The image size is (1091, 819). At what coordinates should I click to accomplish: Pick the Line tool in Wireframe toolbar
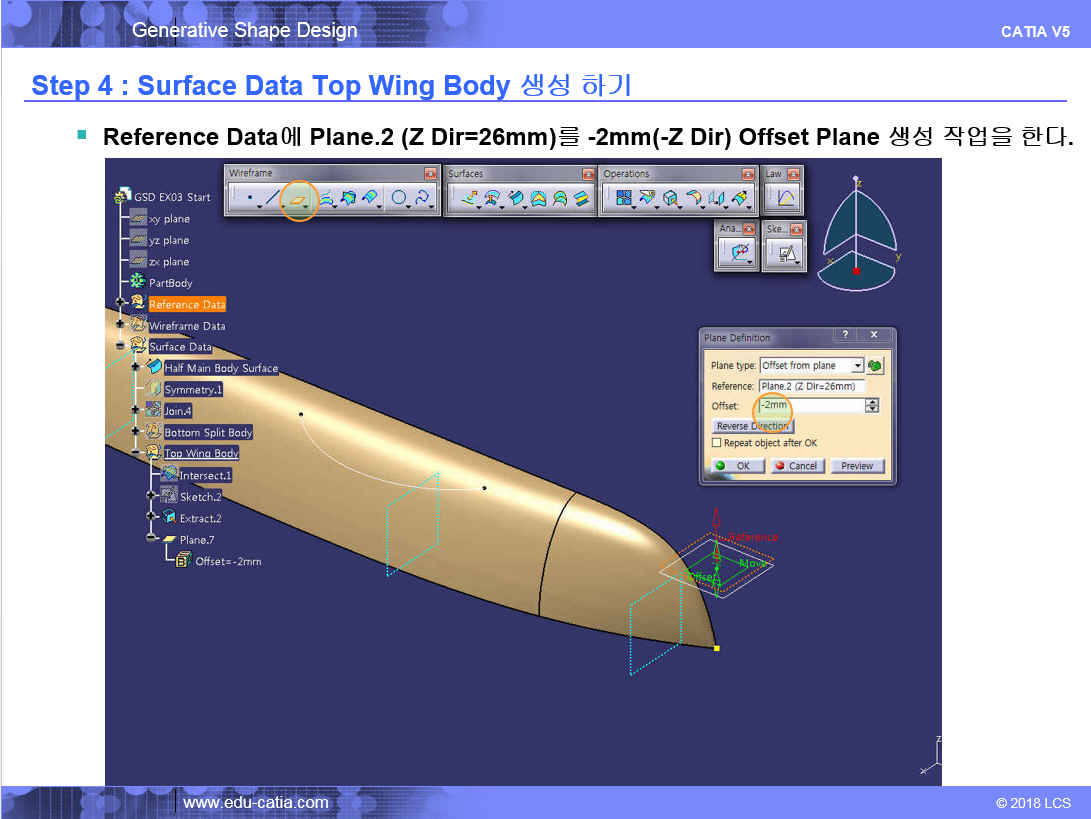coord(271,199)
